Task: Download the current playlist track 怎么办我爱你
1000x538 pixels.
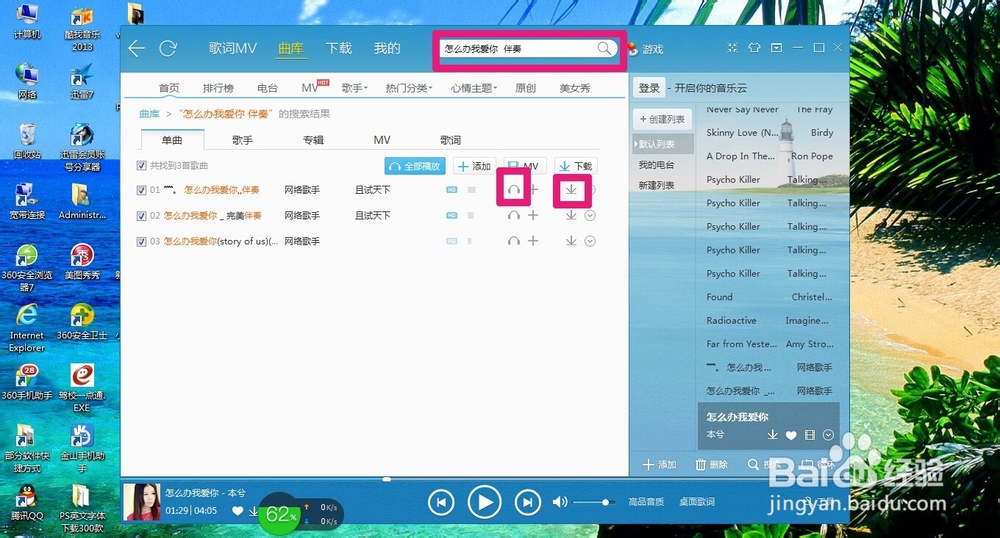Action: 772,435
